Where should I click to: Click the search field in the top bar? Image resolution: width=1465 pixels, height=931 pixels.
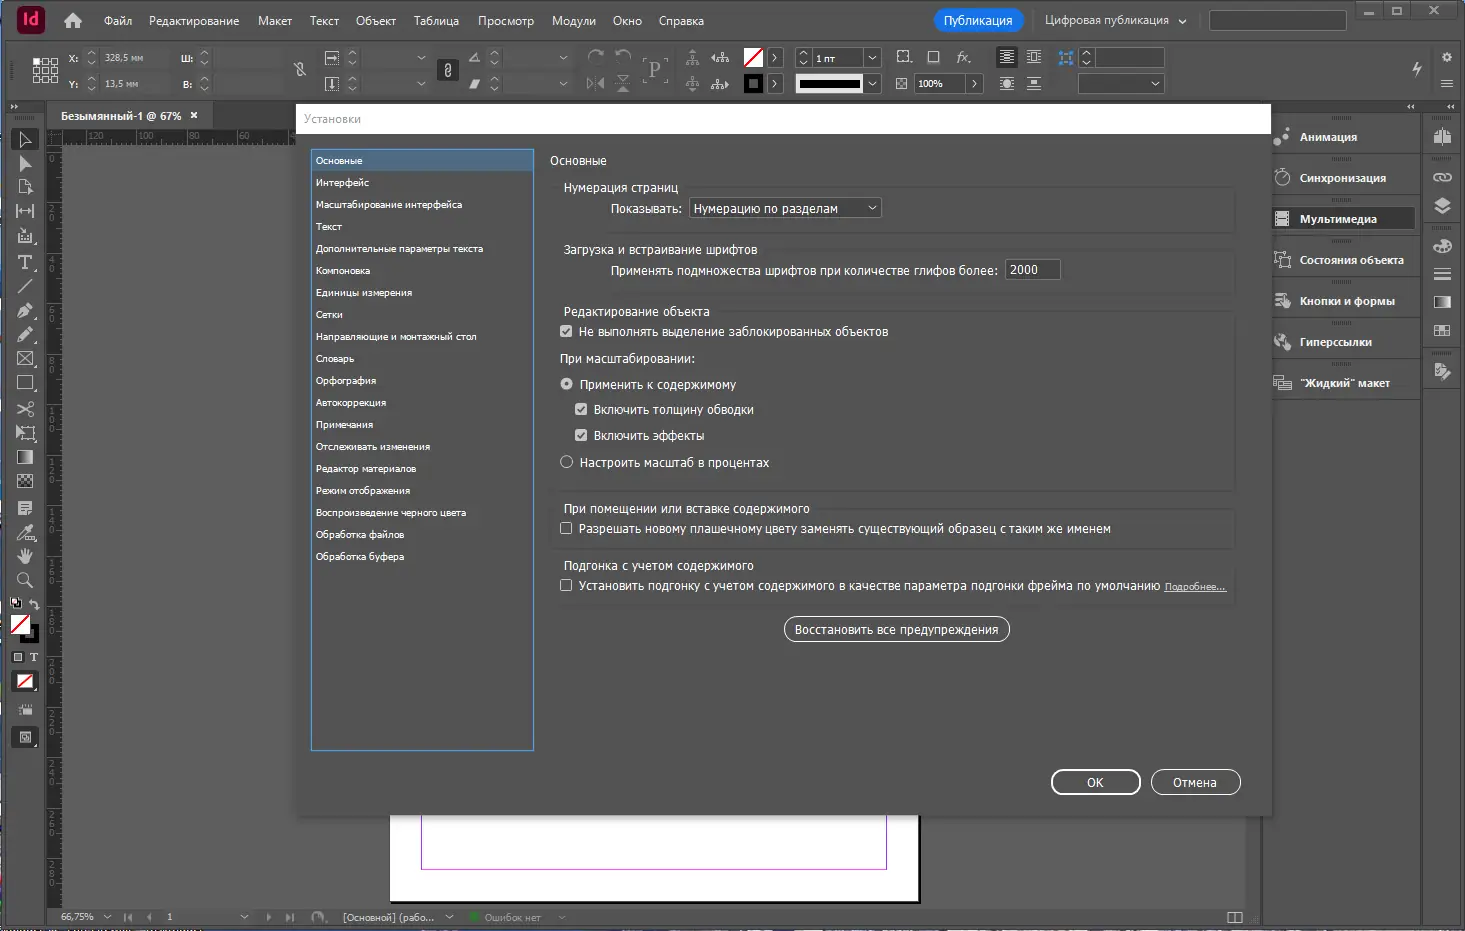tap(1277, 20)
